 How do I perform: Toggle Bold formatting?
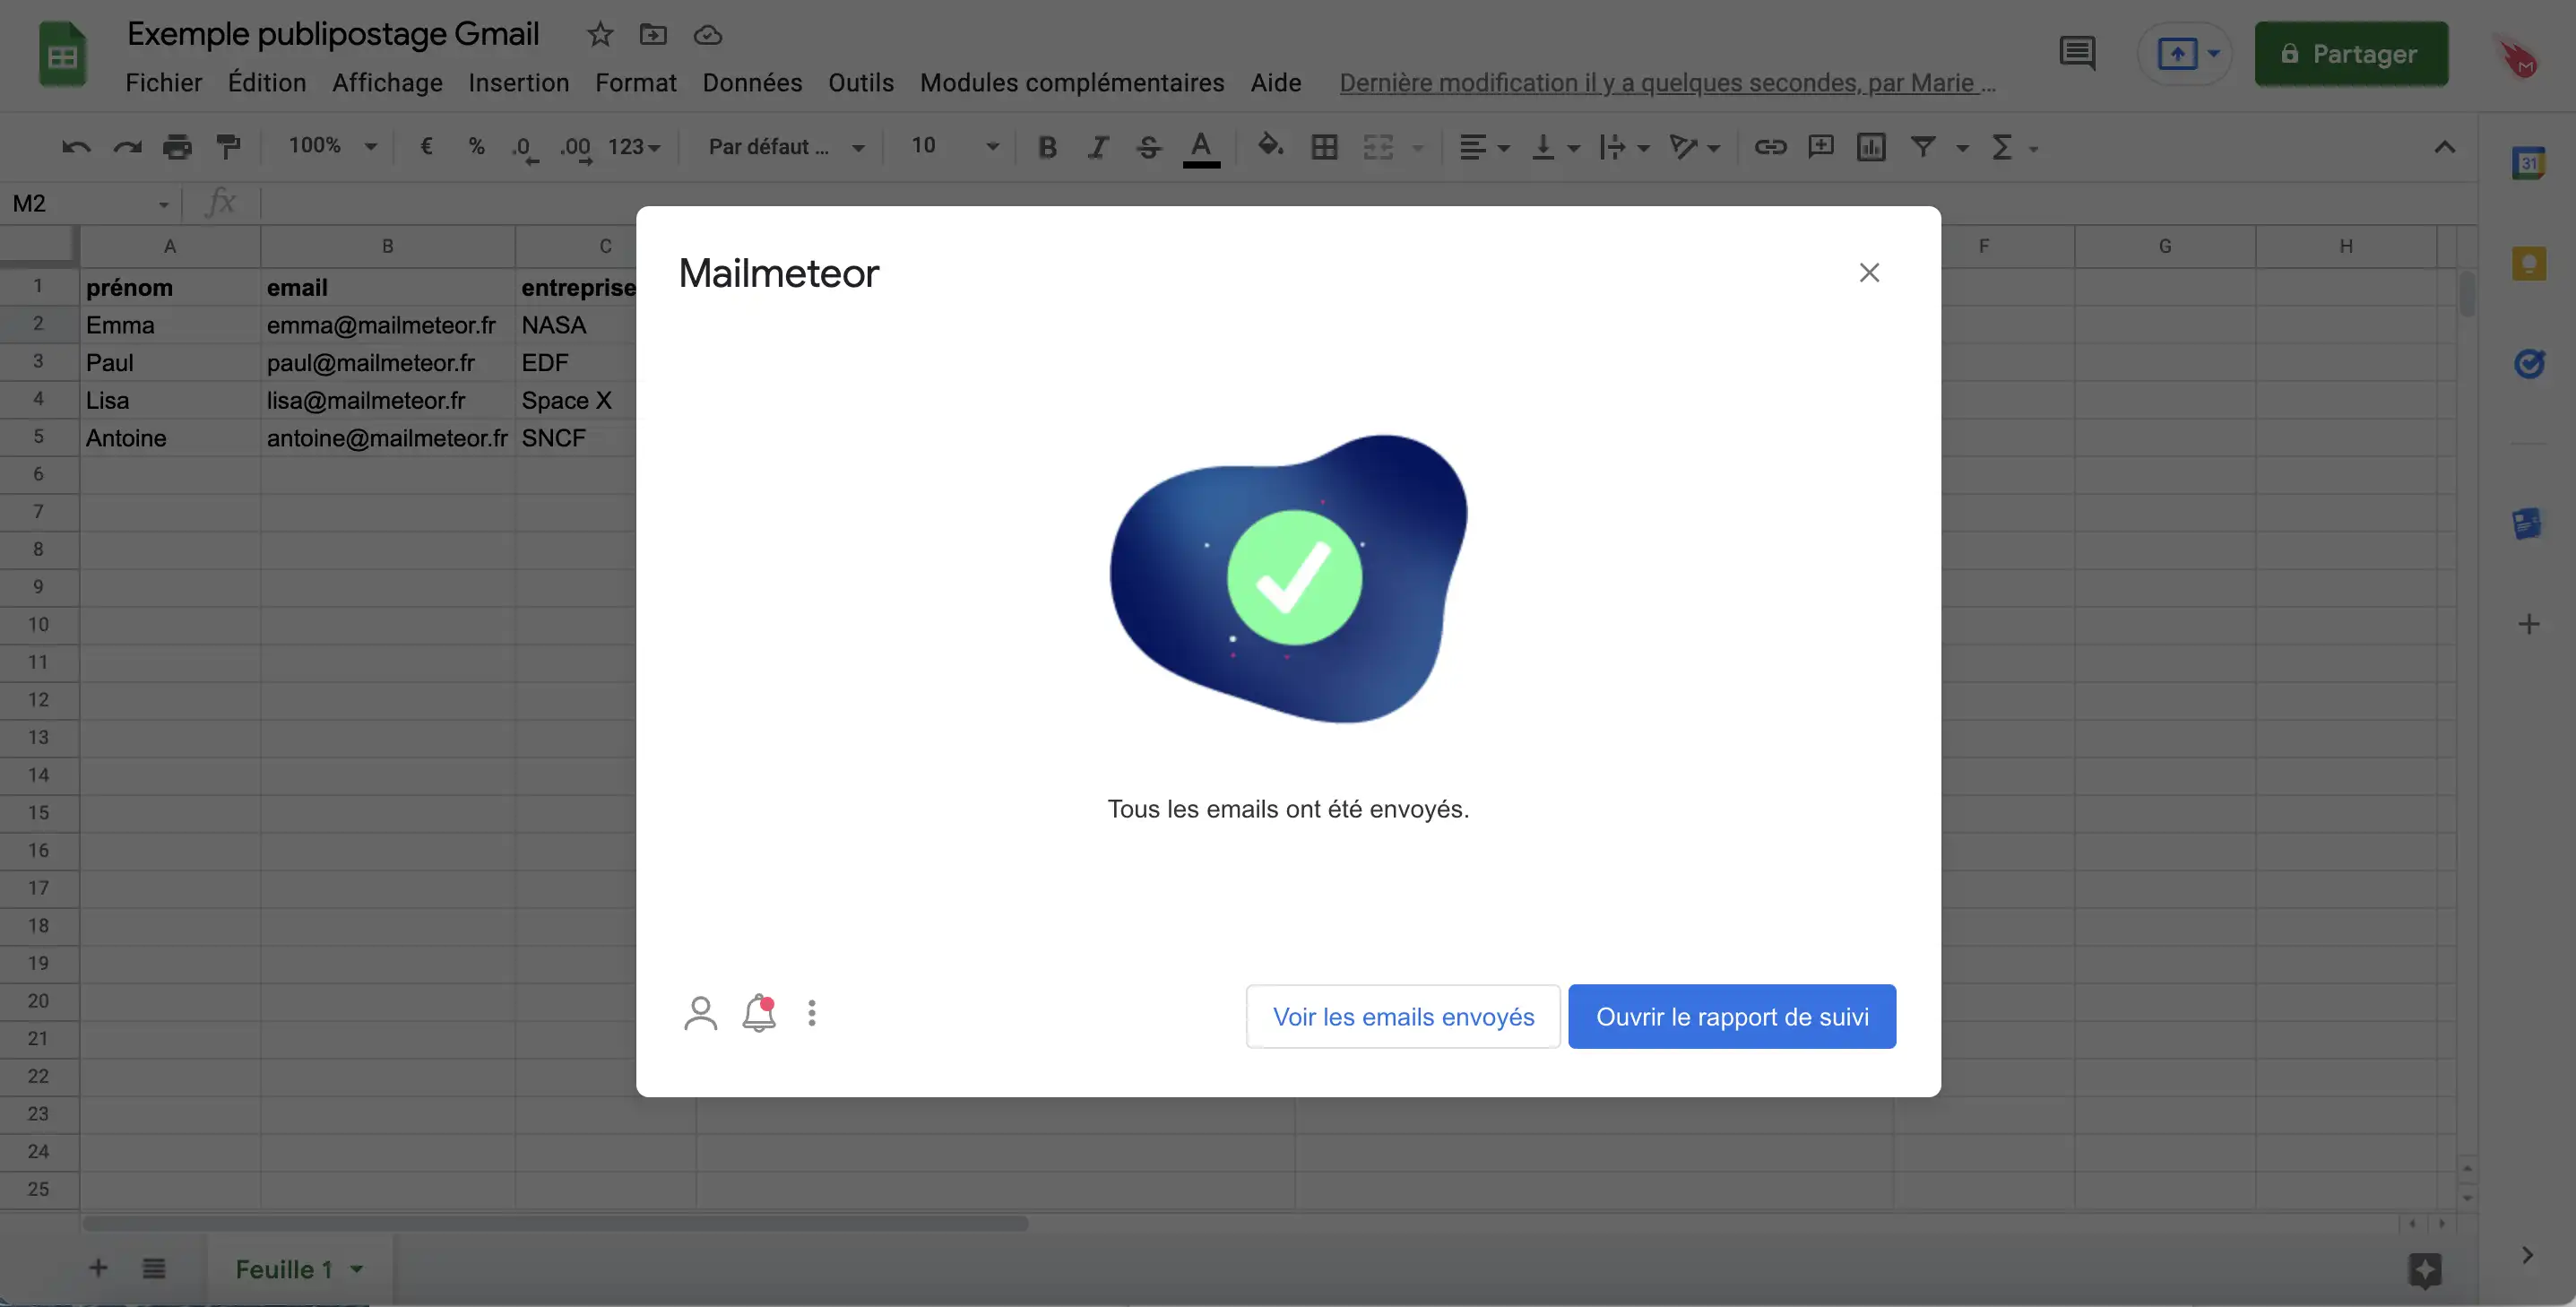[x=1047, y=147]
